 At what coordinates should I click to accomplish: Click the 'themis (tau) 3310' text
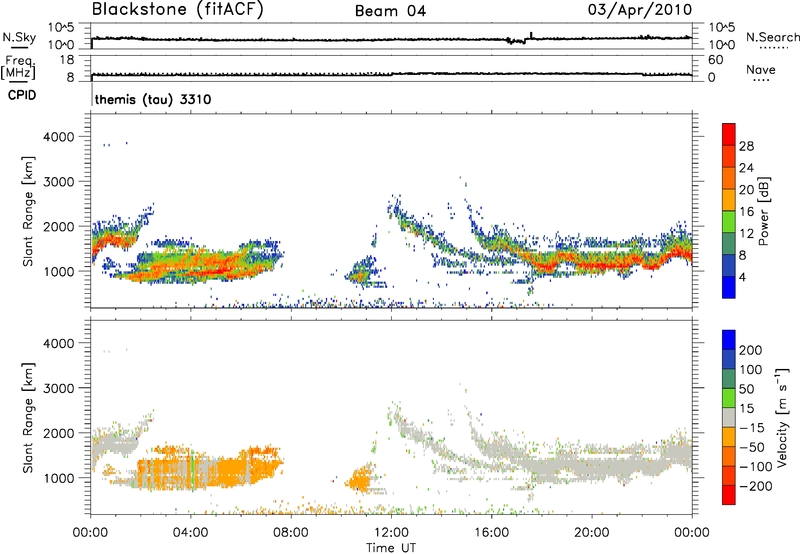153,99
